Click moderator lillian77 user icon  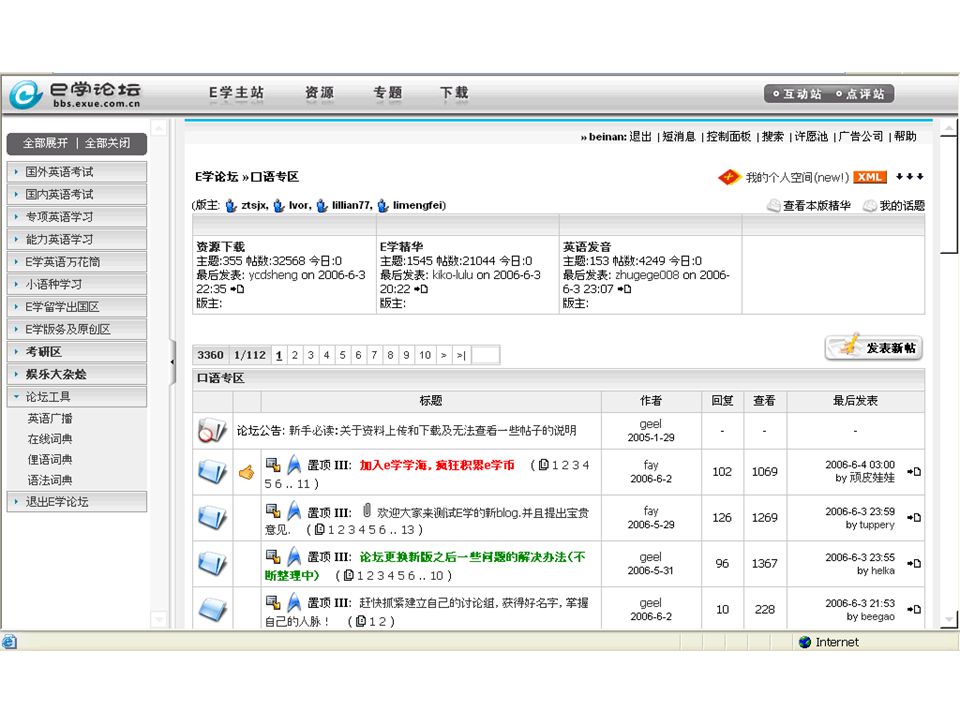[322, 206]
